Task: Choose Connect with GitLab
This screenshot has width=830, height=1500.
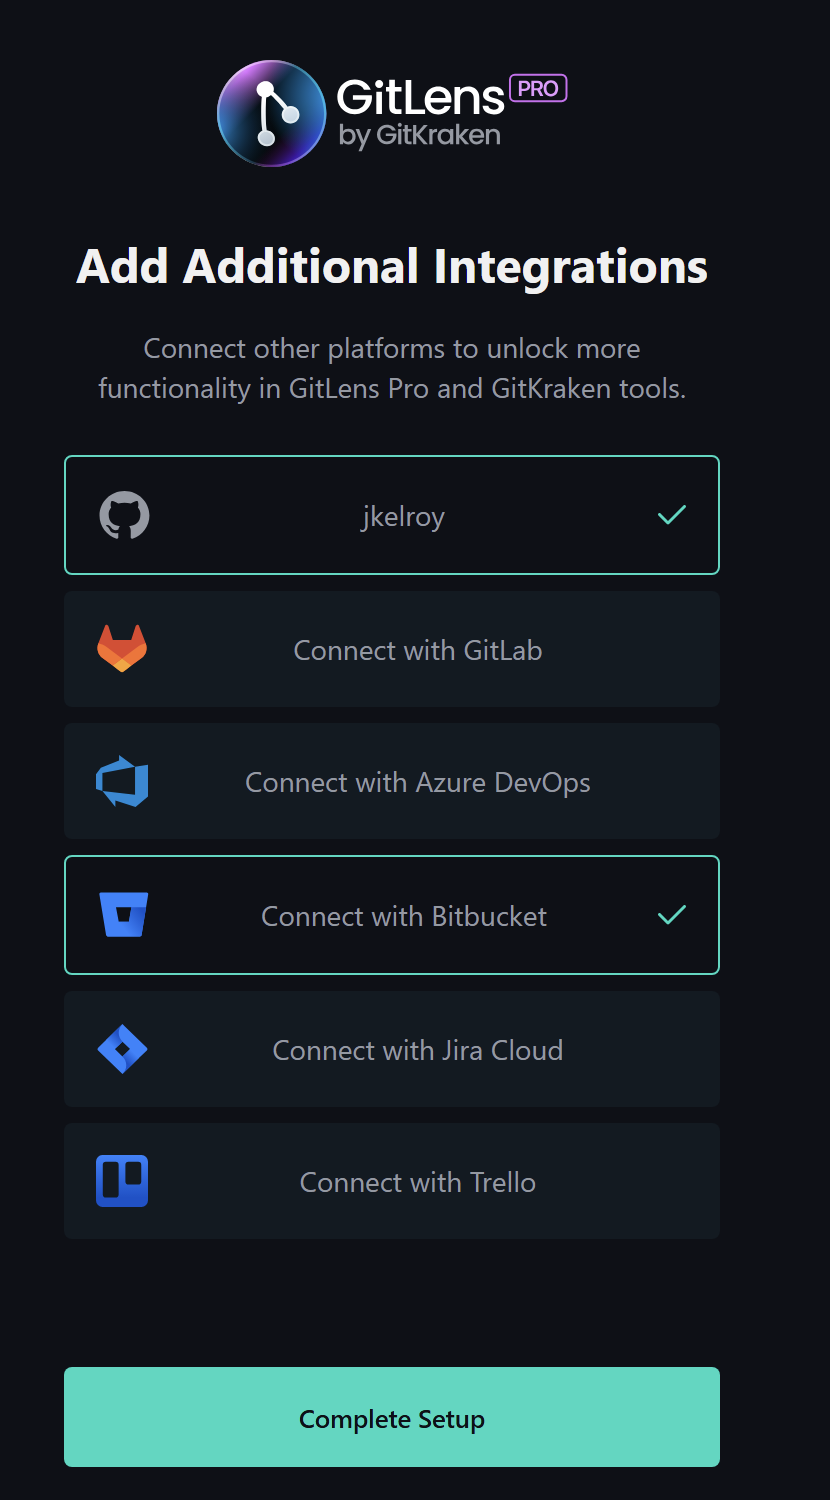Action: pyautogui.click(x=392, y=649)
